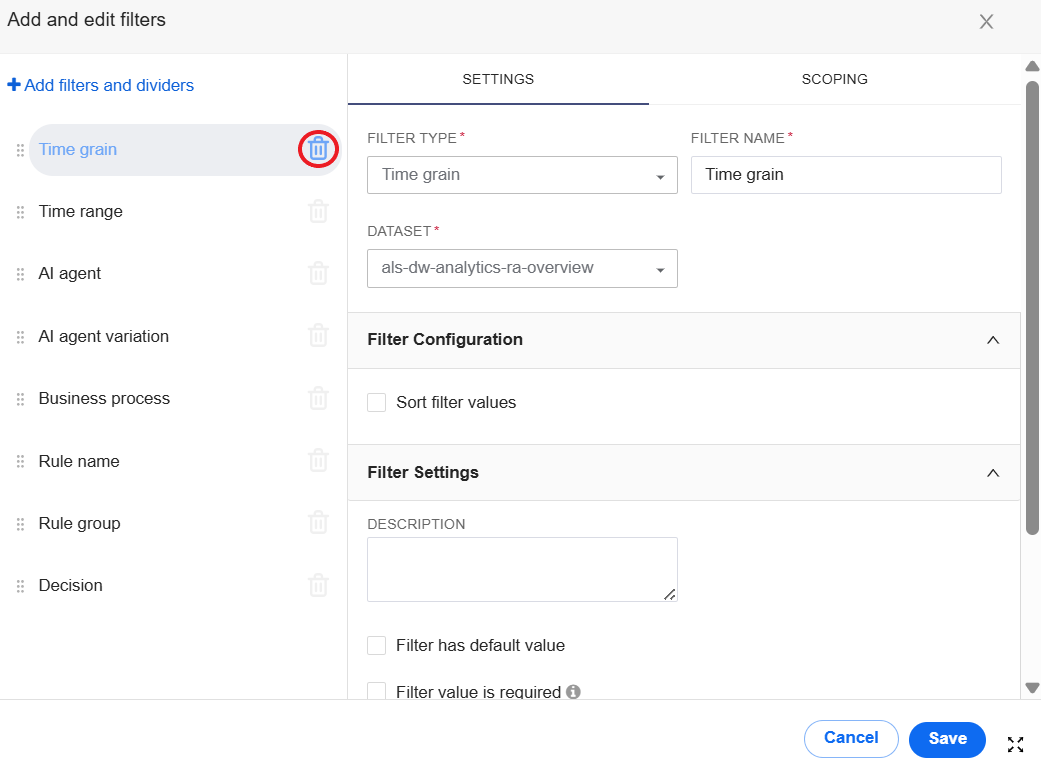Switch to the Settings tab

(x=498, y=79)
